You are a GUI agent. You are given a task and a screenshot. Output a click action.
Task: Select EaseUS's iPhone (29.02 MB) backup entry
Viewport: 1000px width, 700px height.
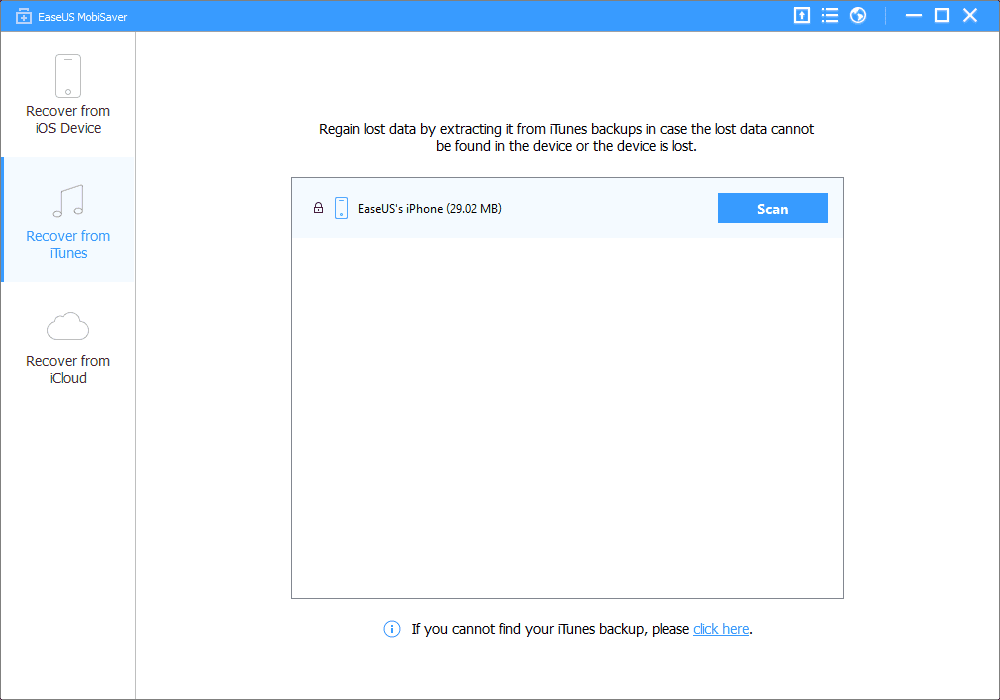point(429,209)
